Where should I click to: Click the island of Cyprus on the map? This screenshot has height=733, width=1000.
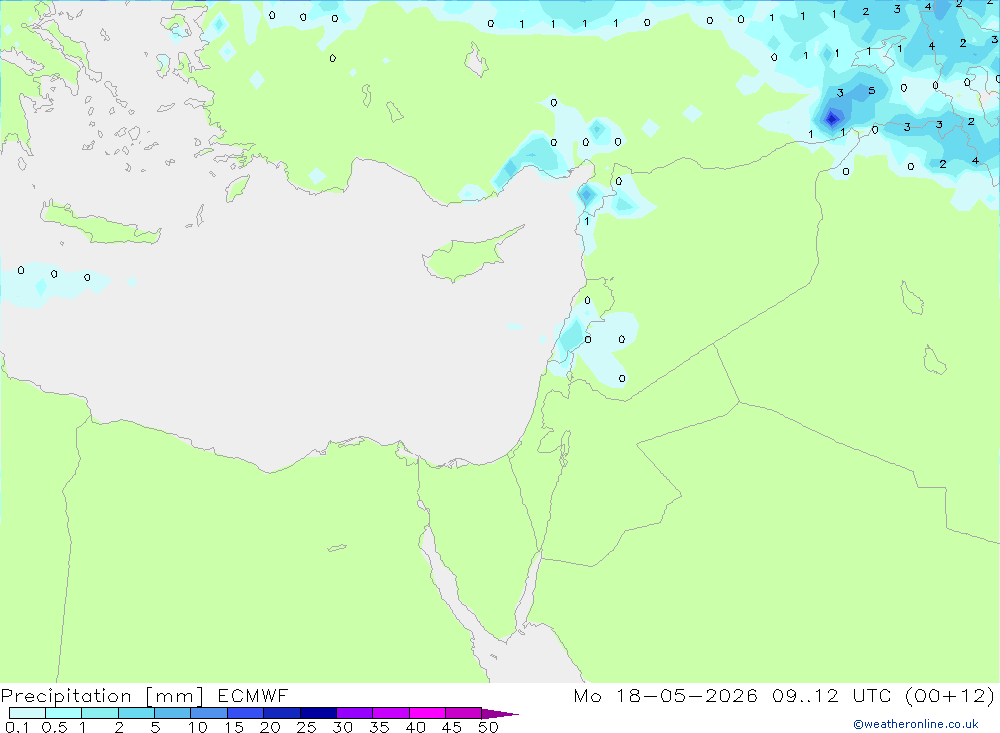tap(469, 255)
